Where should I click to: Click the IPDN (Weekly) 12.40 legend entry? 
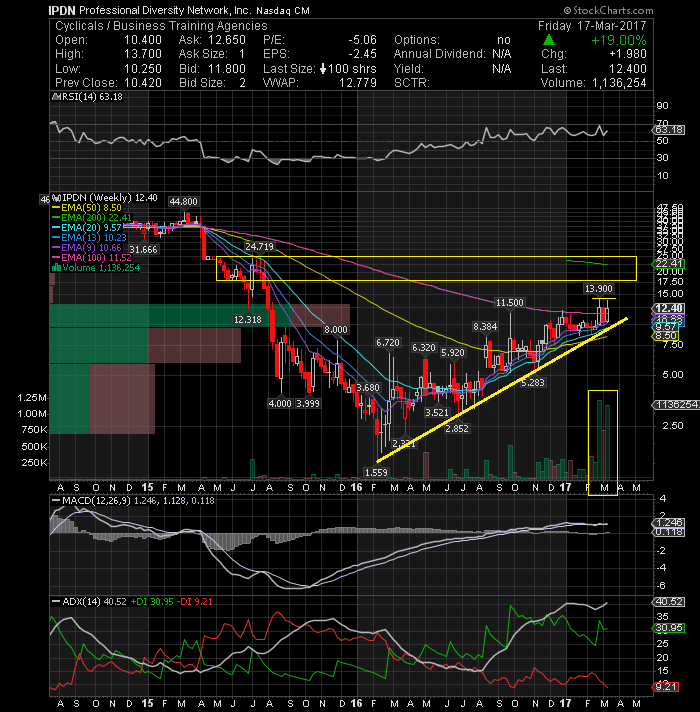(x=106, y=198)
